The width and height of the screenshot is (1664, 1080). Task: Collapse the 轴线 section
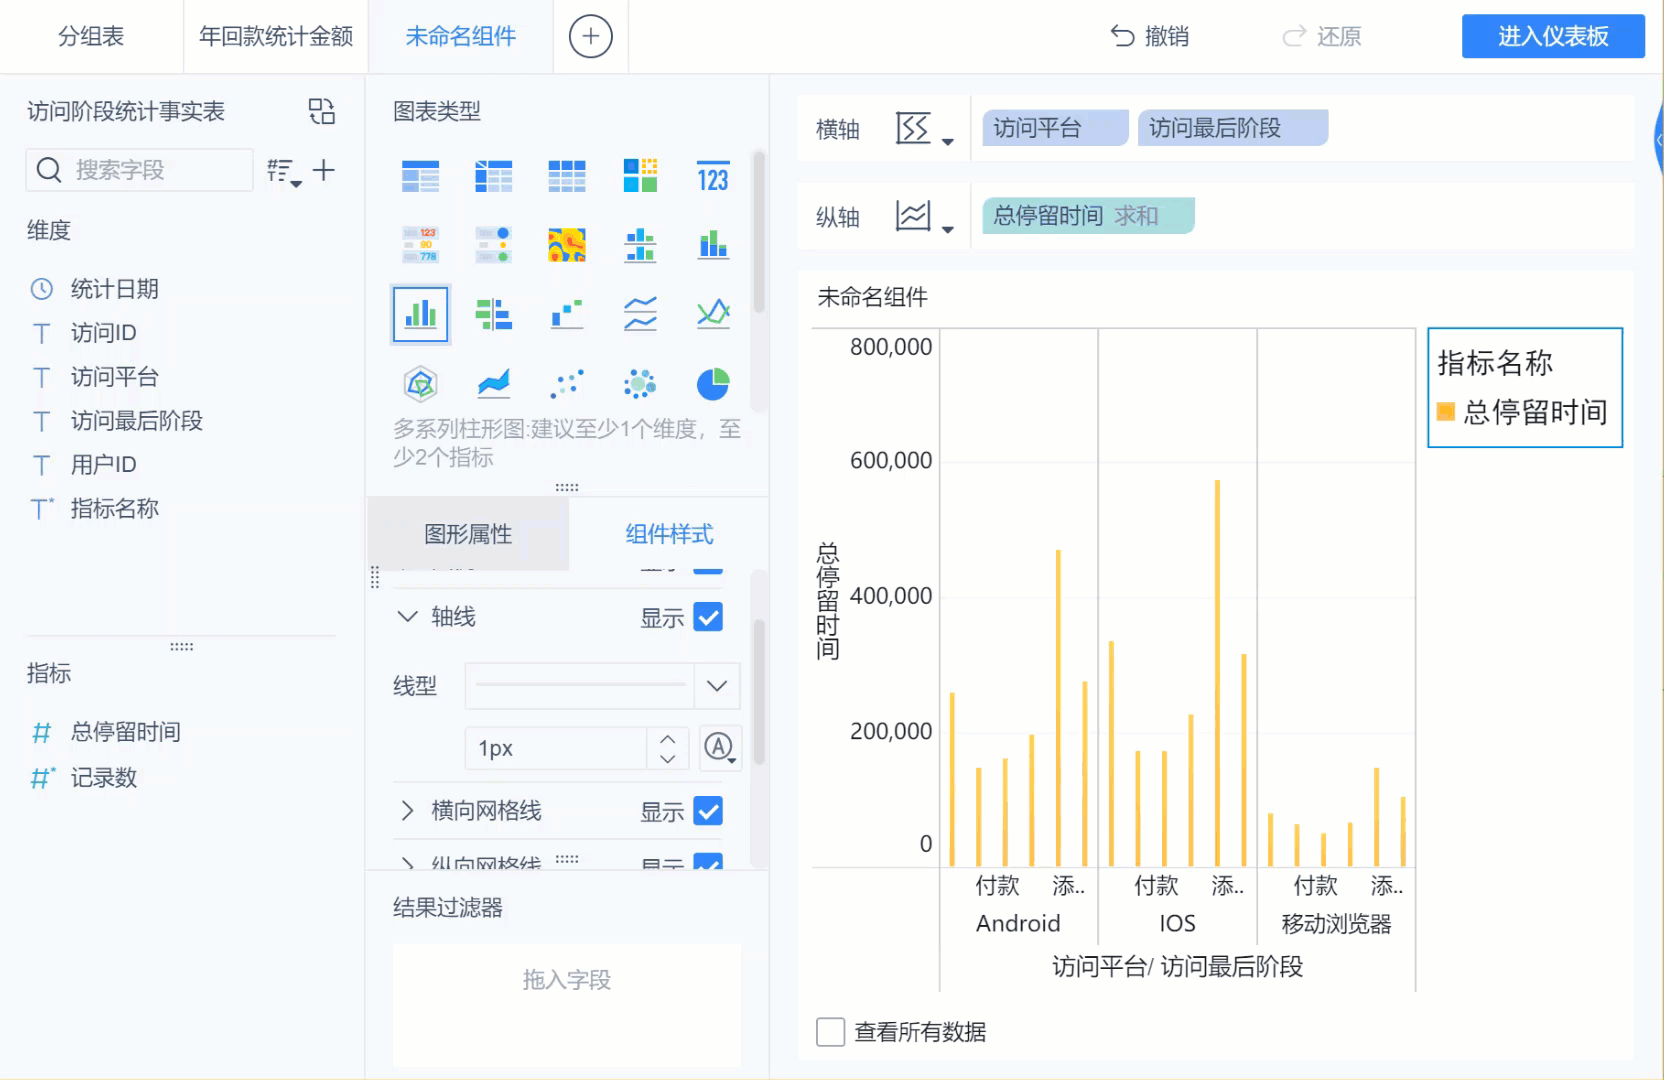[x=407, y=617]
